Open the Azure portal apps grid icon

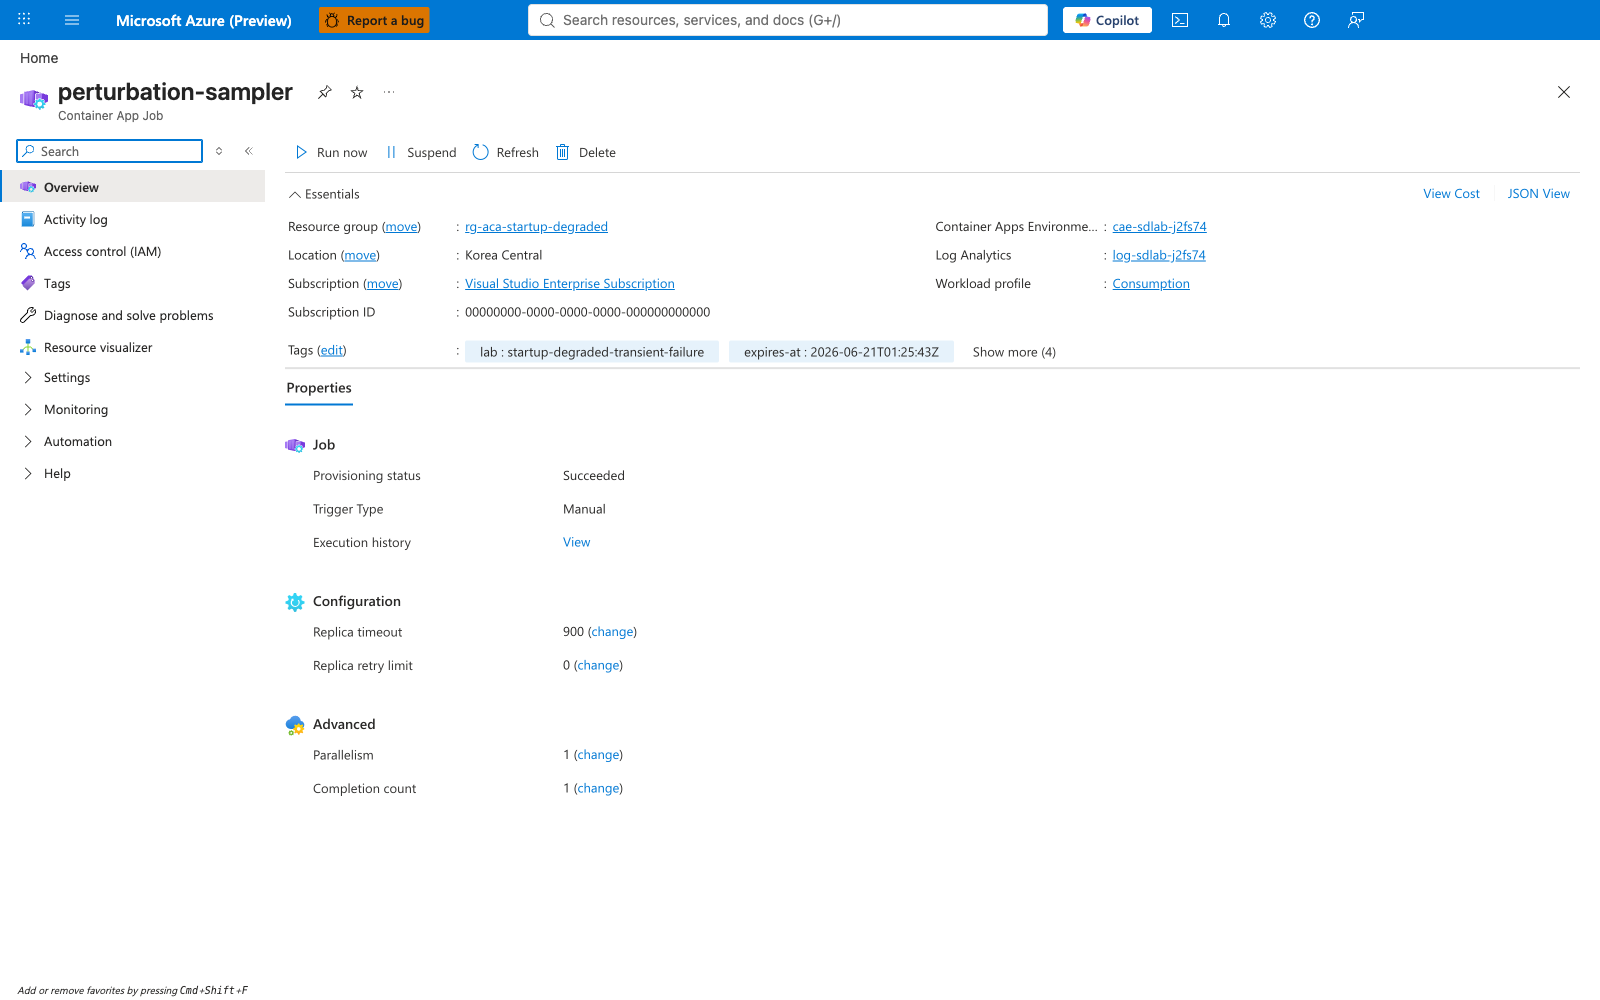tap(24, 20)
